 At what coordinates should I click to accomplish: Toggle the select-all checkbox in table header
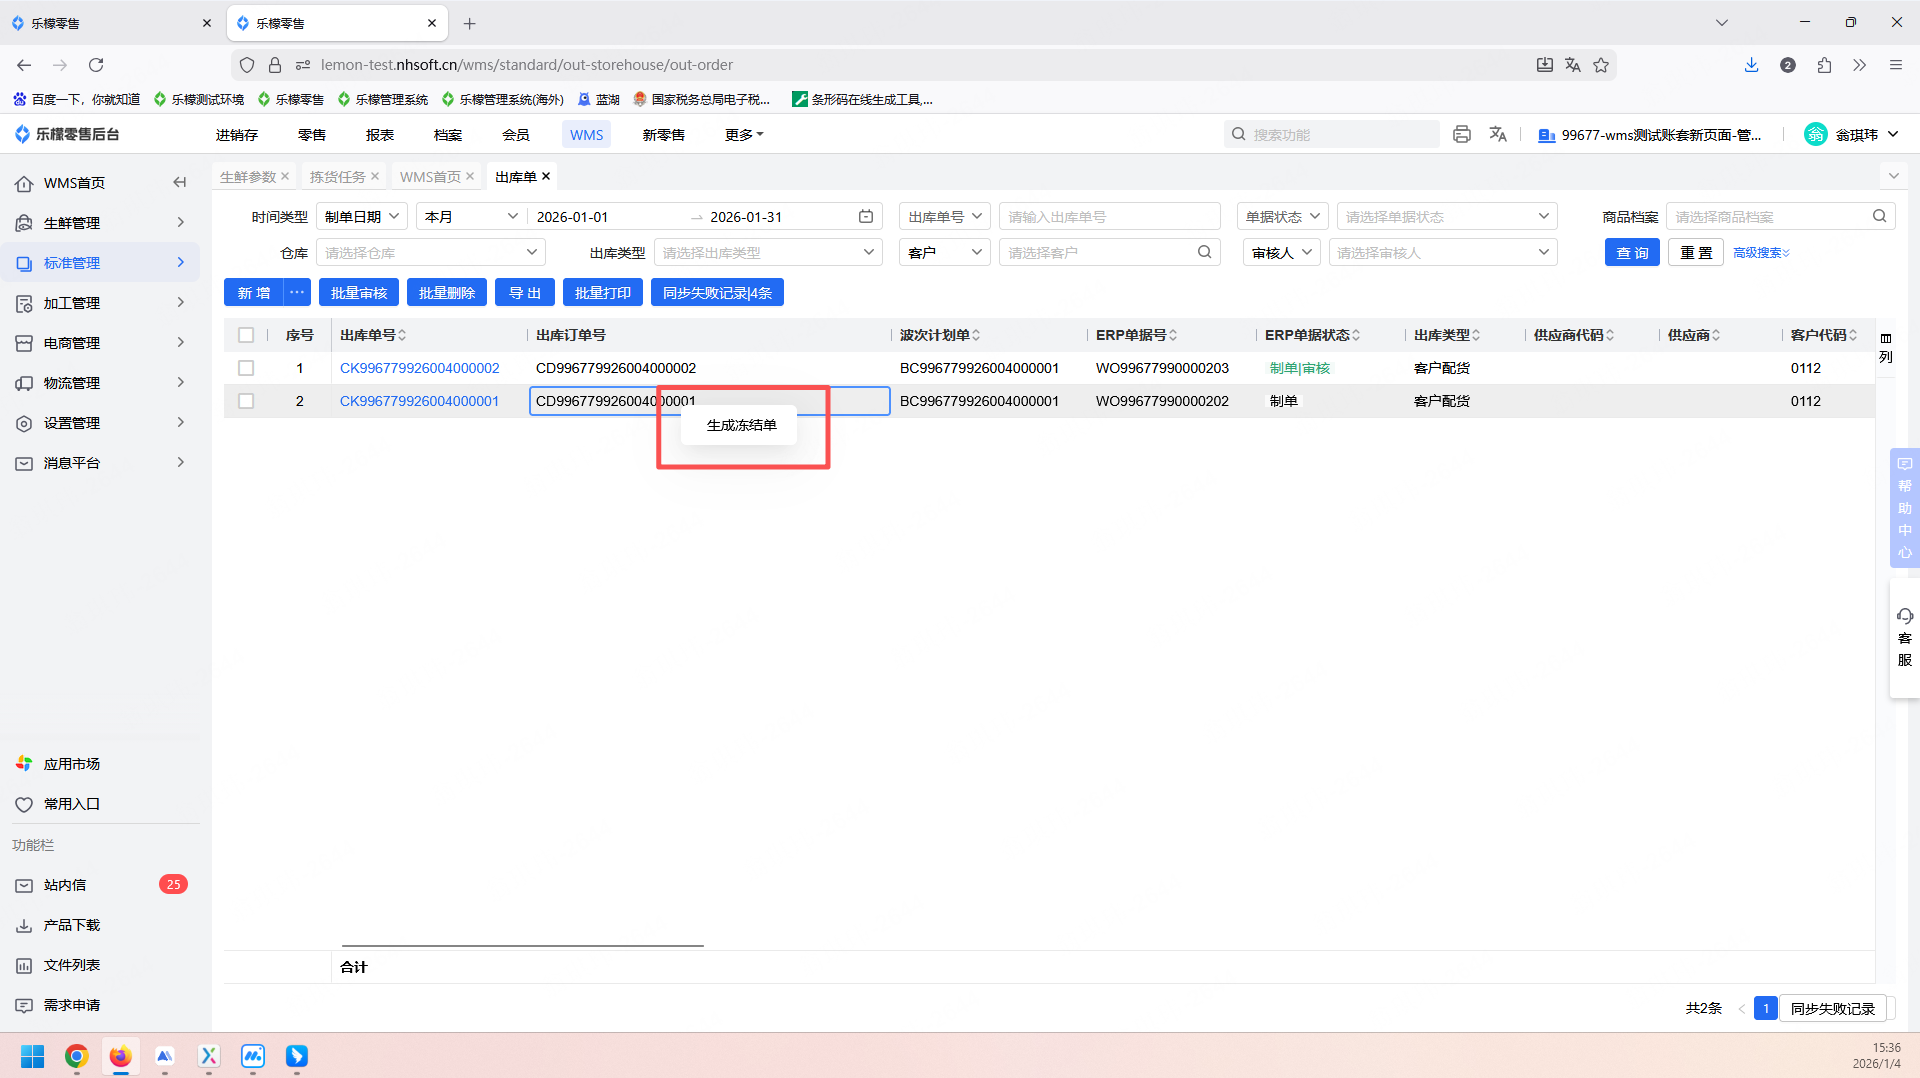(246, 335)
